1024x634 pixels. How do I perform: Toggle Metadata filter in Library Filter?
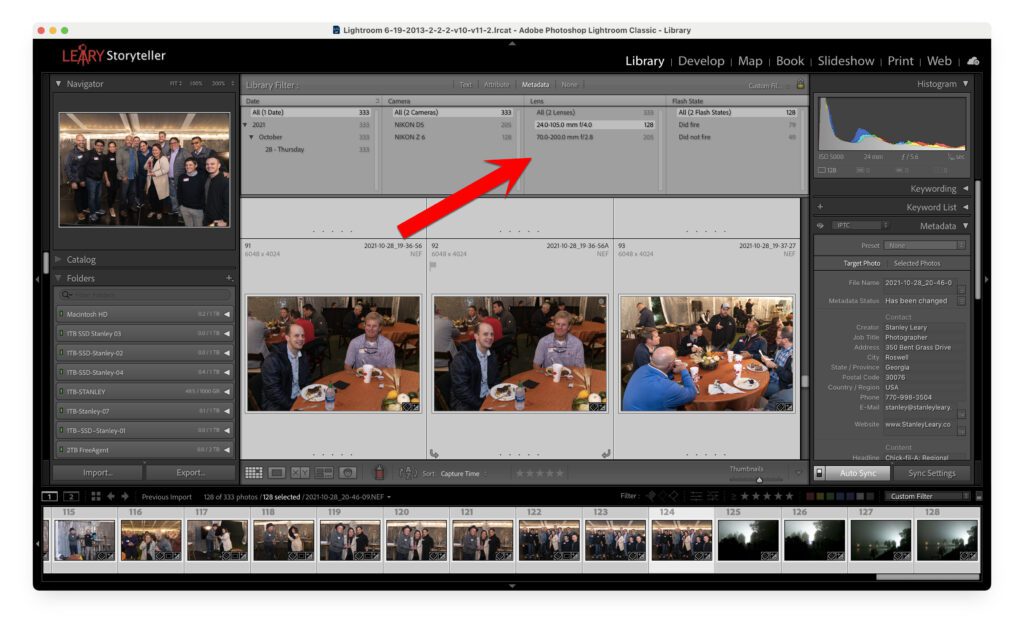pyautogui.click(x=536, y=85)
